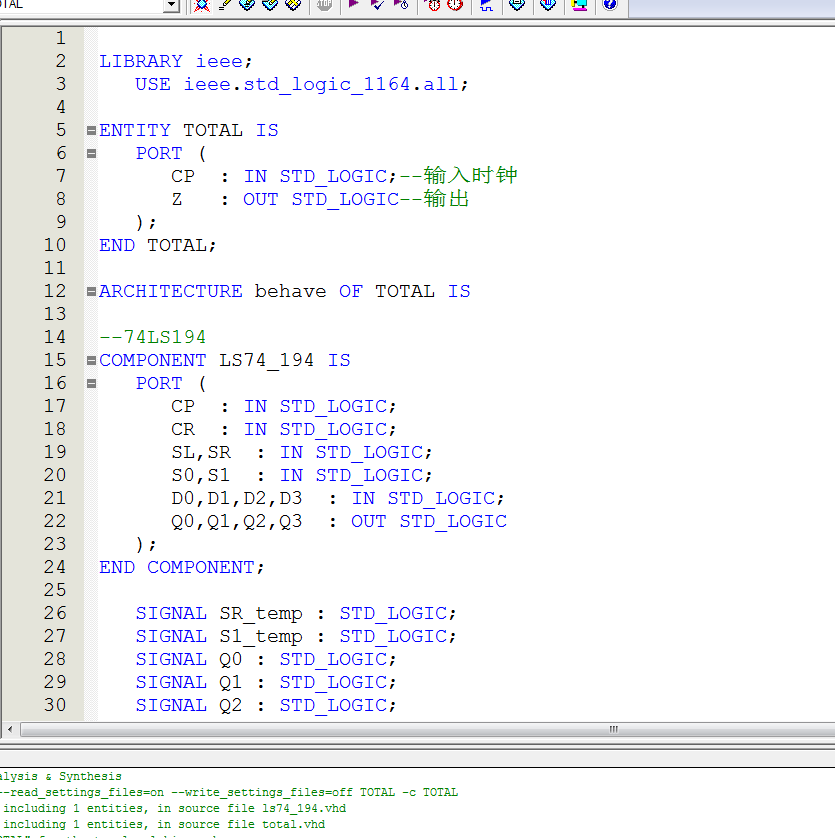Click 'D0,D1,D2,D3' on line 21
This screenshot has width=835, height=838.
pyautogui.click(x=237, y=498)
